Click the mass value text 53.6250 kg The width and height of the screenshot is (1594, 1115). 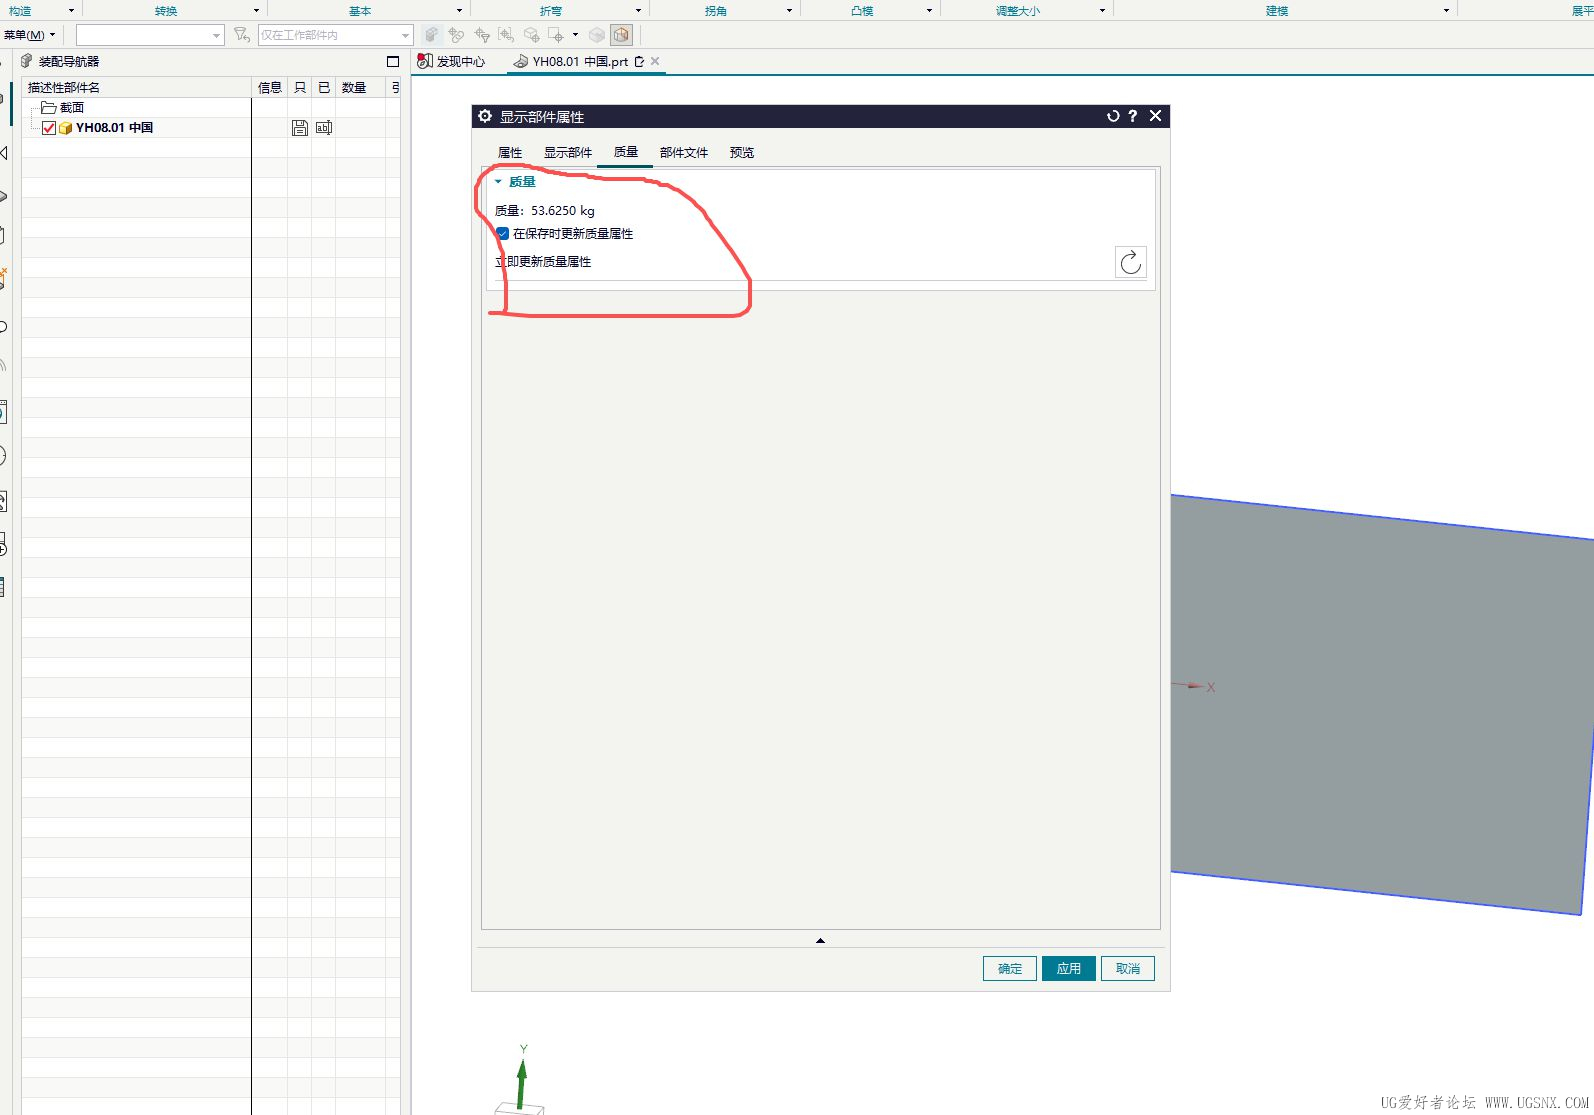[563, 211]
